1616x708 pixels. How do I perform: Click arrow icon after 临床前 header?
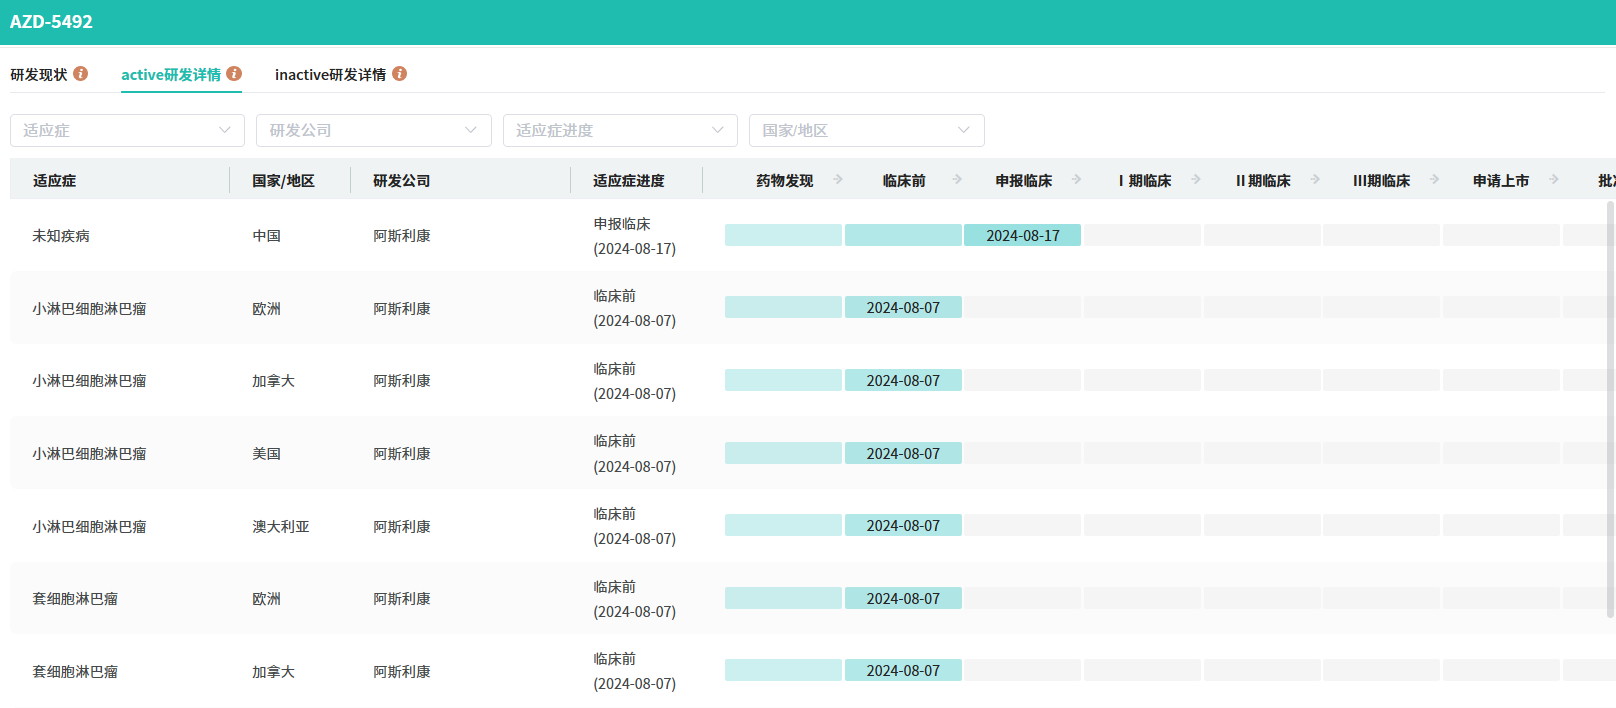tap(957, 180)
